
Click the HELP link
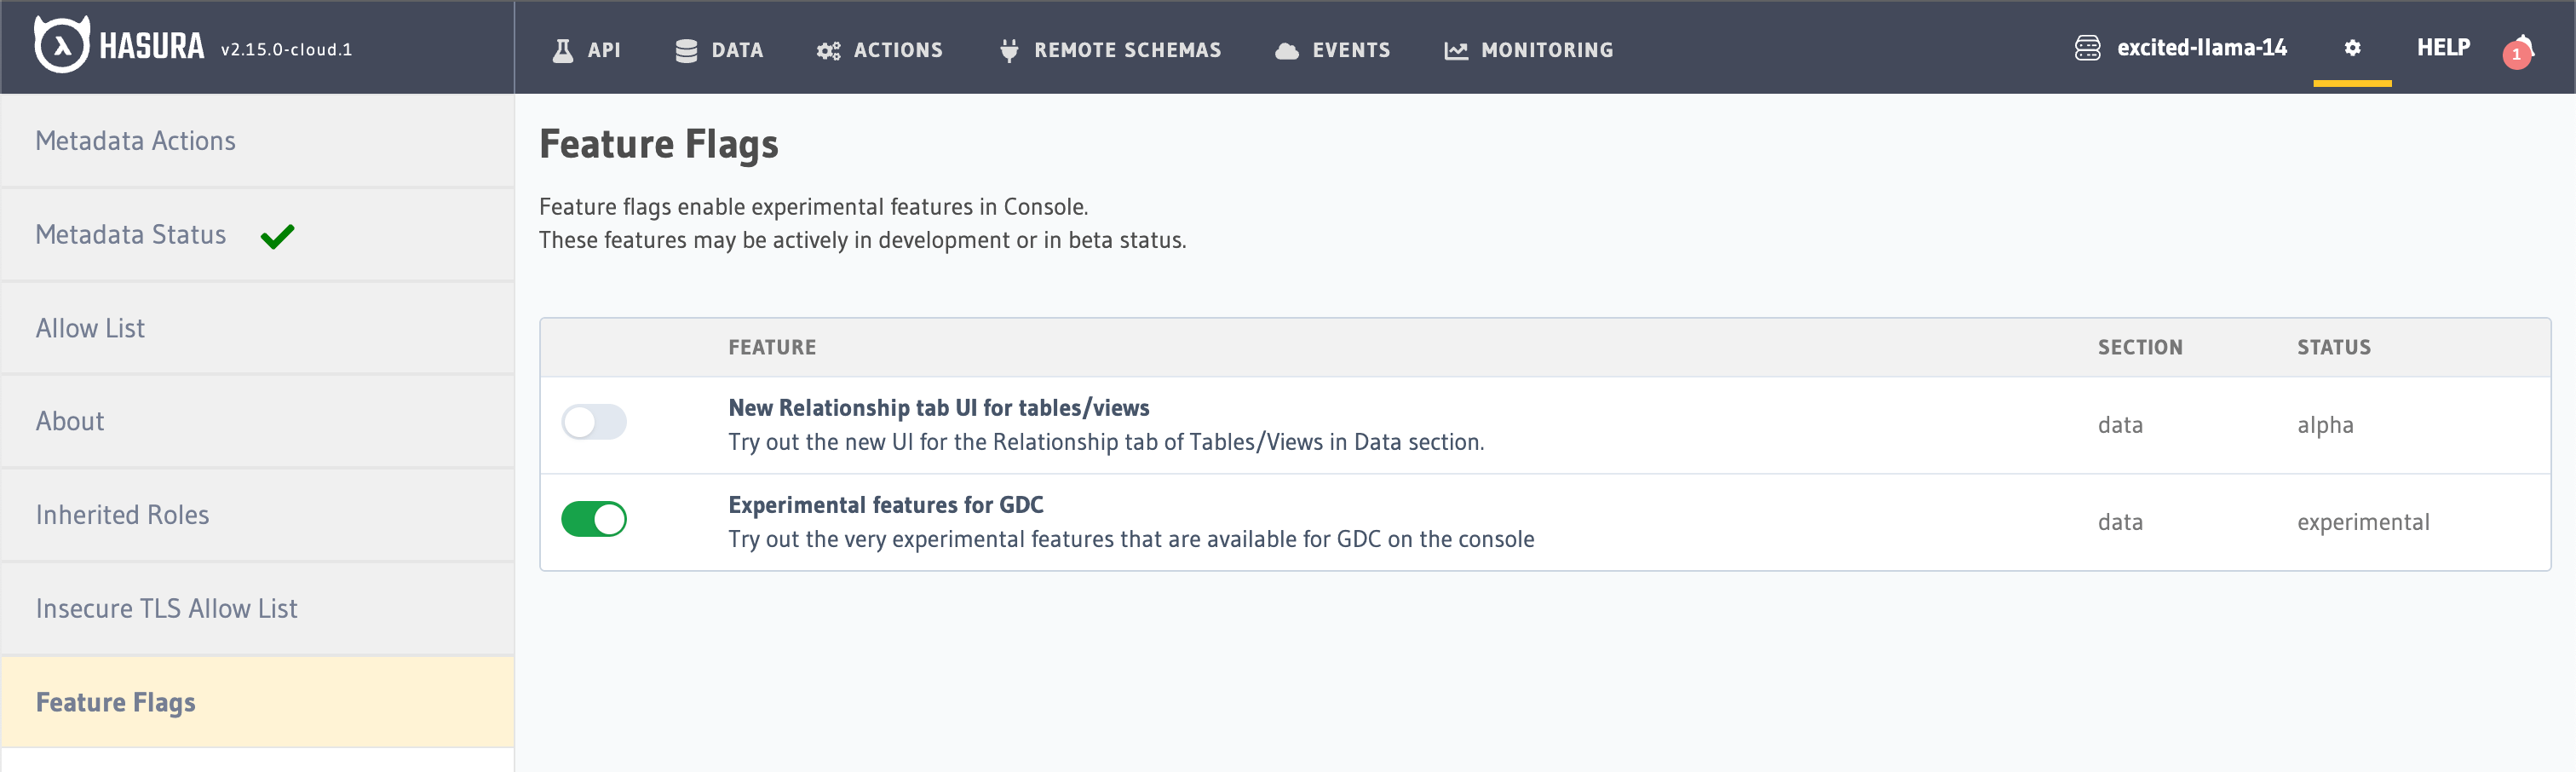click(x=2443, y=46)
